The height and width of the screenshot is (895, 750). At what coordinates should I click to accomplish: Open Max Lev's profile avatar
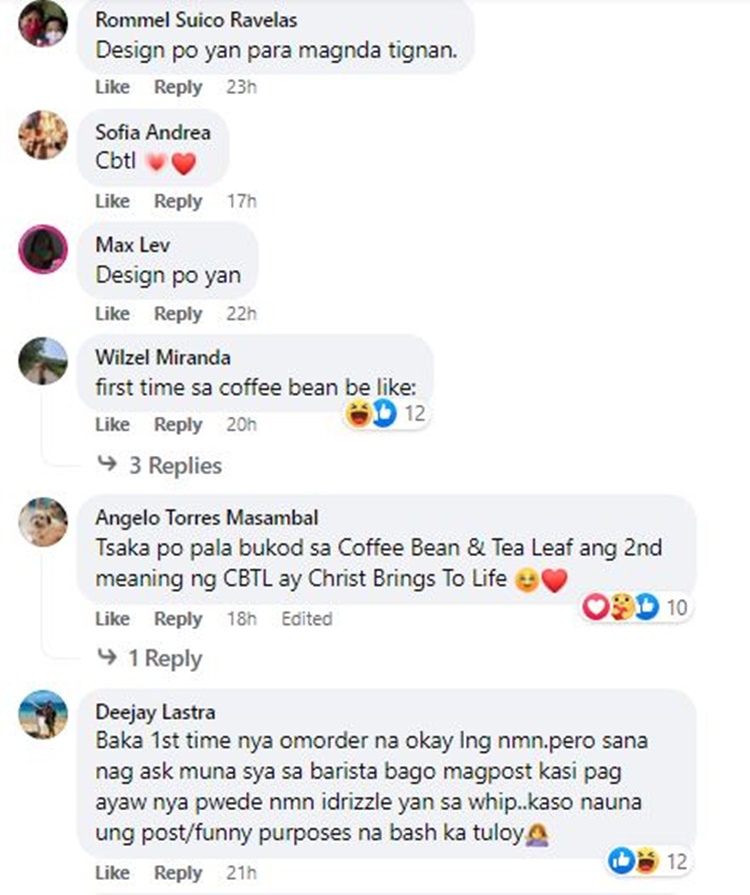[43, 249]
